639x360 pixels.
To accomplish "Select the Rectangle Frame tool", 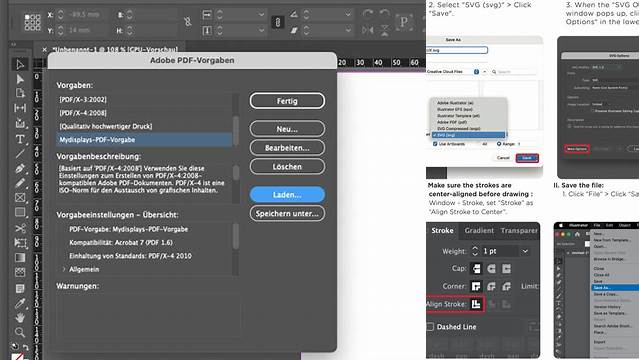I will [20, 198].
